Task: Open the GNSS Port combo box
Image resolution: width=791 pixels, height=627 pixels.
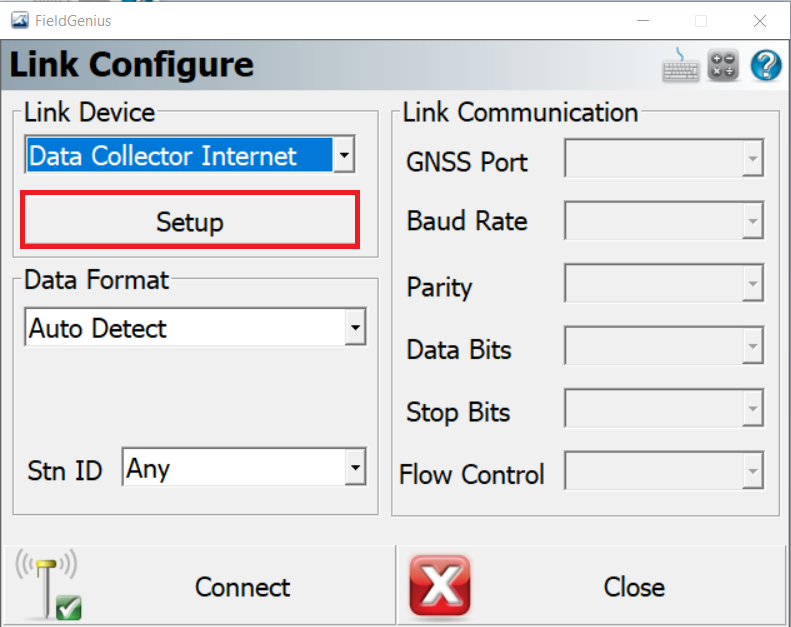Action: pyautogui.click(x=664, y=158)
